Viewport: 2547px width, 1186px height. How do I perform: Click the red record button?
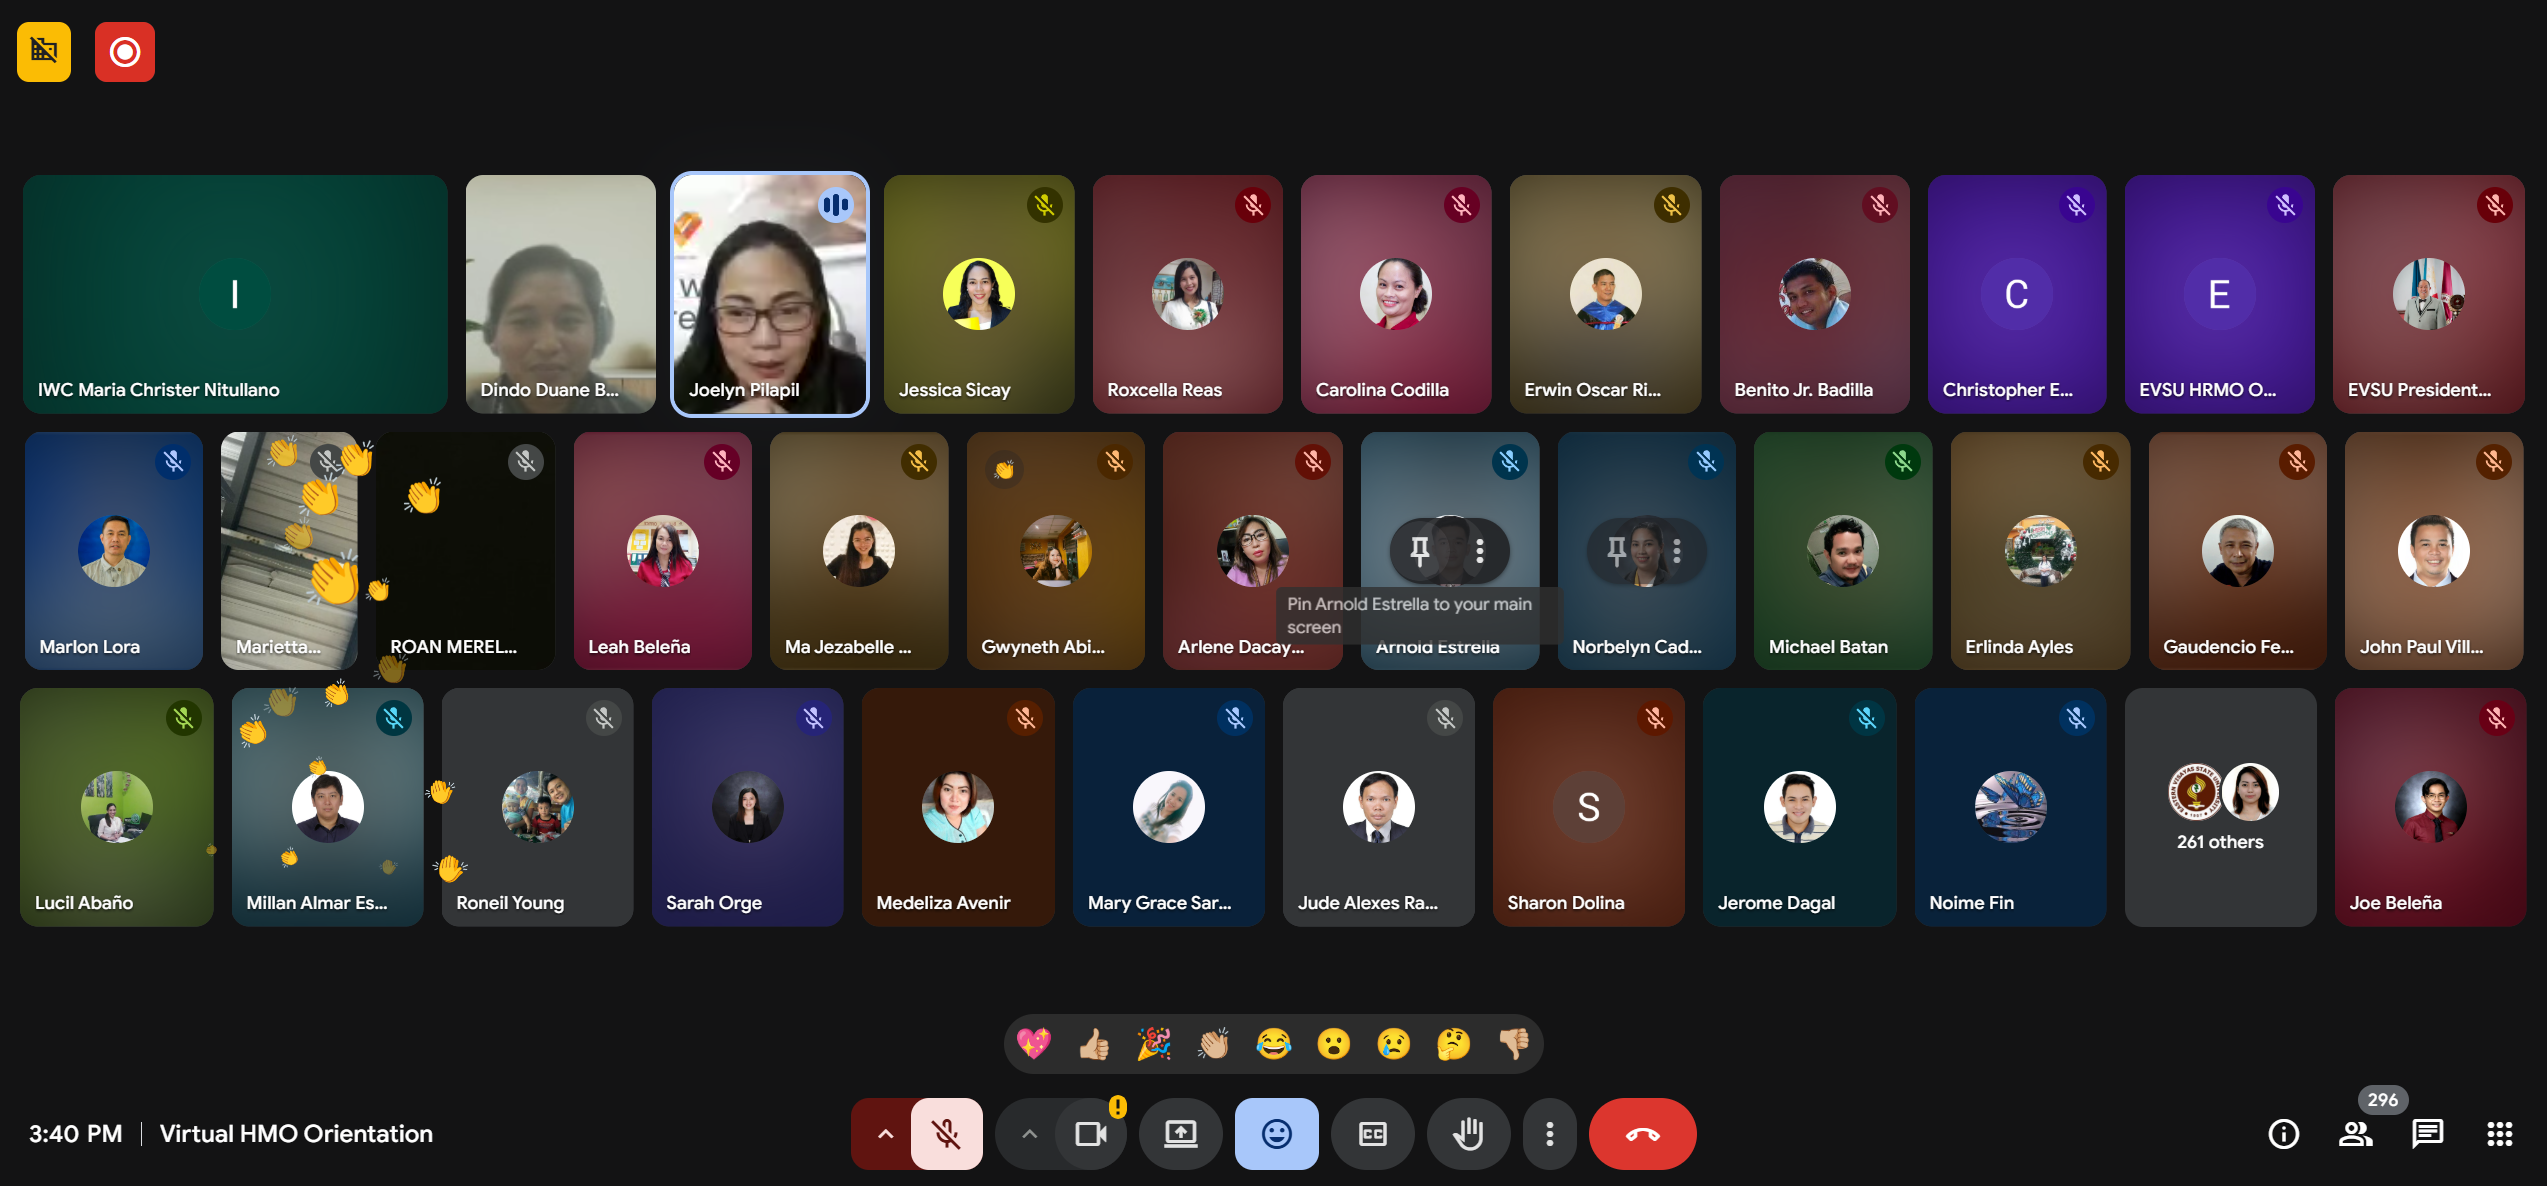click(x=125, y=52)
